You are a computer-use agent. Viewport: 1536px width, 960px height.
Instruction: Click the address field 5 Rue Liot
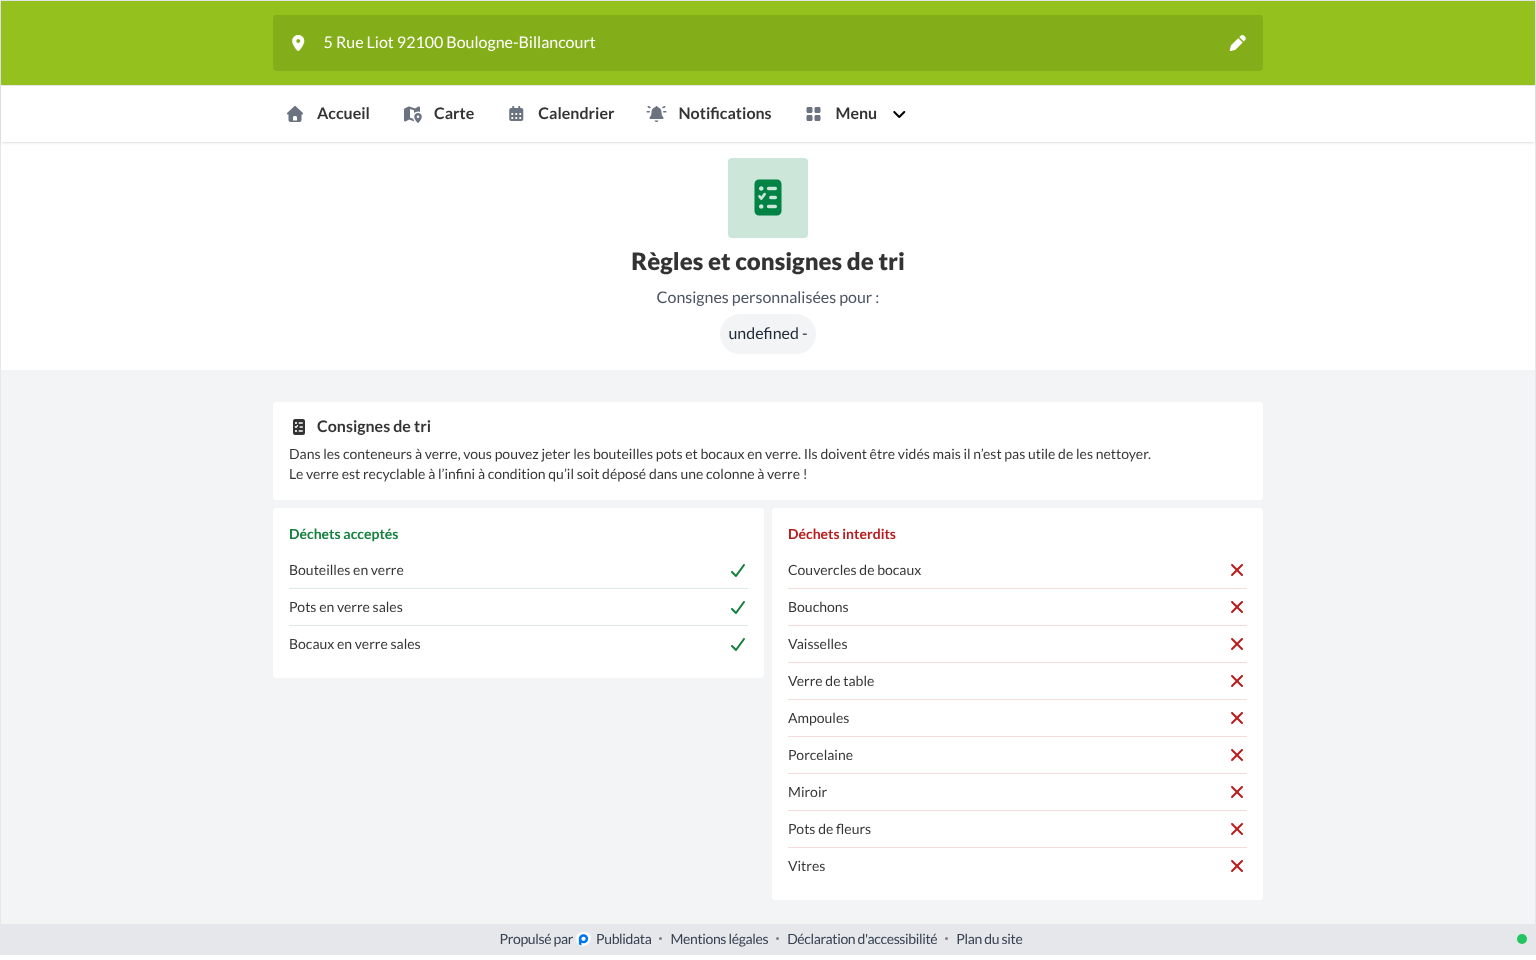coord(768,43)
